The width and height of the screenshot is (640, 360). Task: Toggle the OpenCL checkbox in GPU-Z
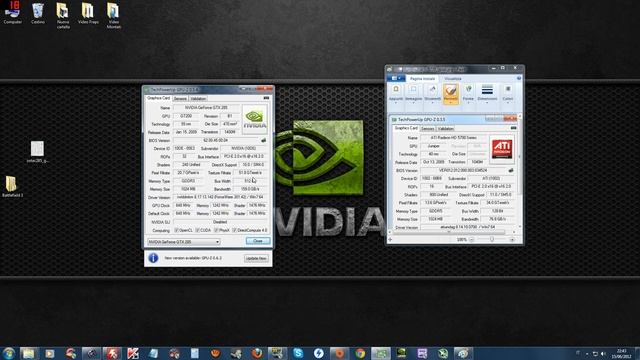176,230
